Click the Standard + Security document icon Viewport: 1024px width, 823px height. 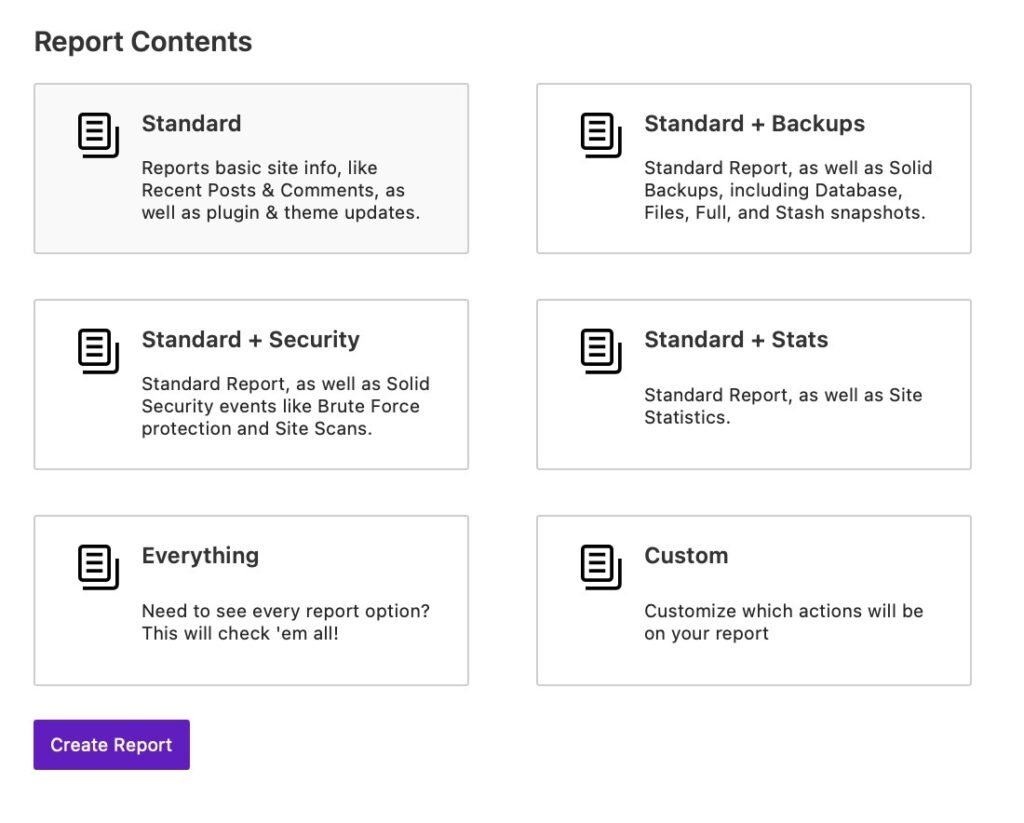point(98,351)
